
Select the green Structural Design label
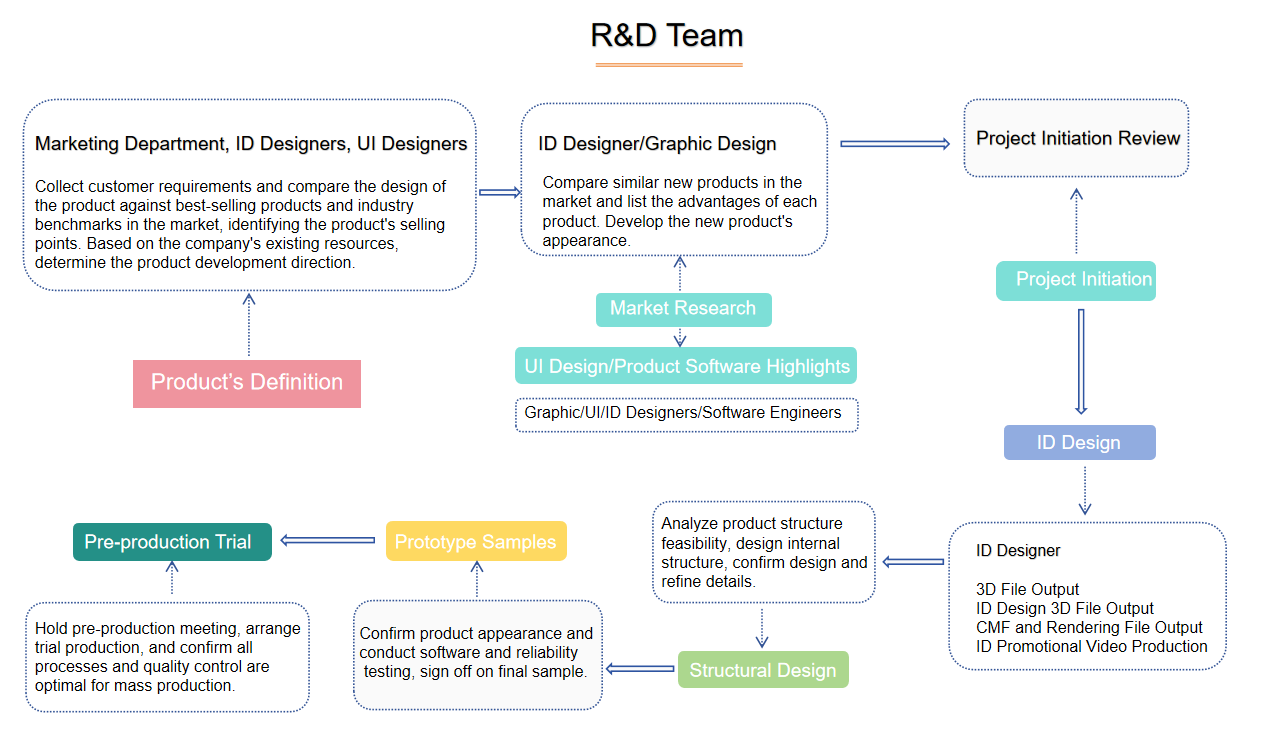pos(762,670)
